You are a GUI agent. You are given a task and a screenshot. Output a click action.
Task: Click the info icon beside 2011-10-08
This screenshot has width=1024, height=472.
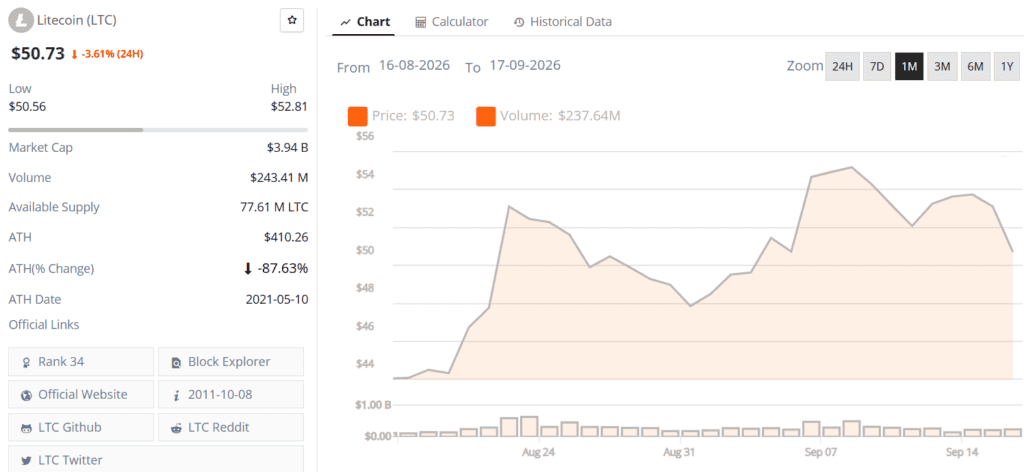(176, 395)
